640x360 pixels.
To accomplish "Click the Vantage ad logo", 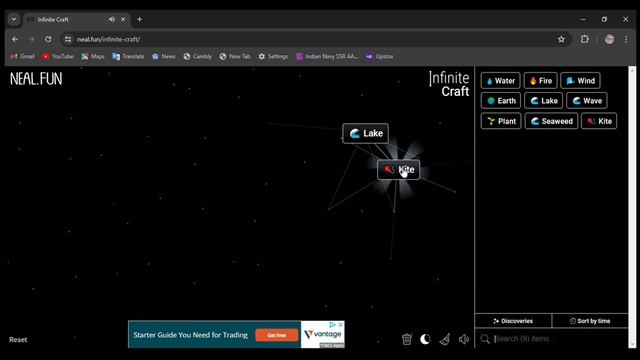I will click(322, 335).
